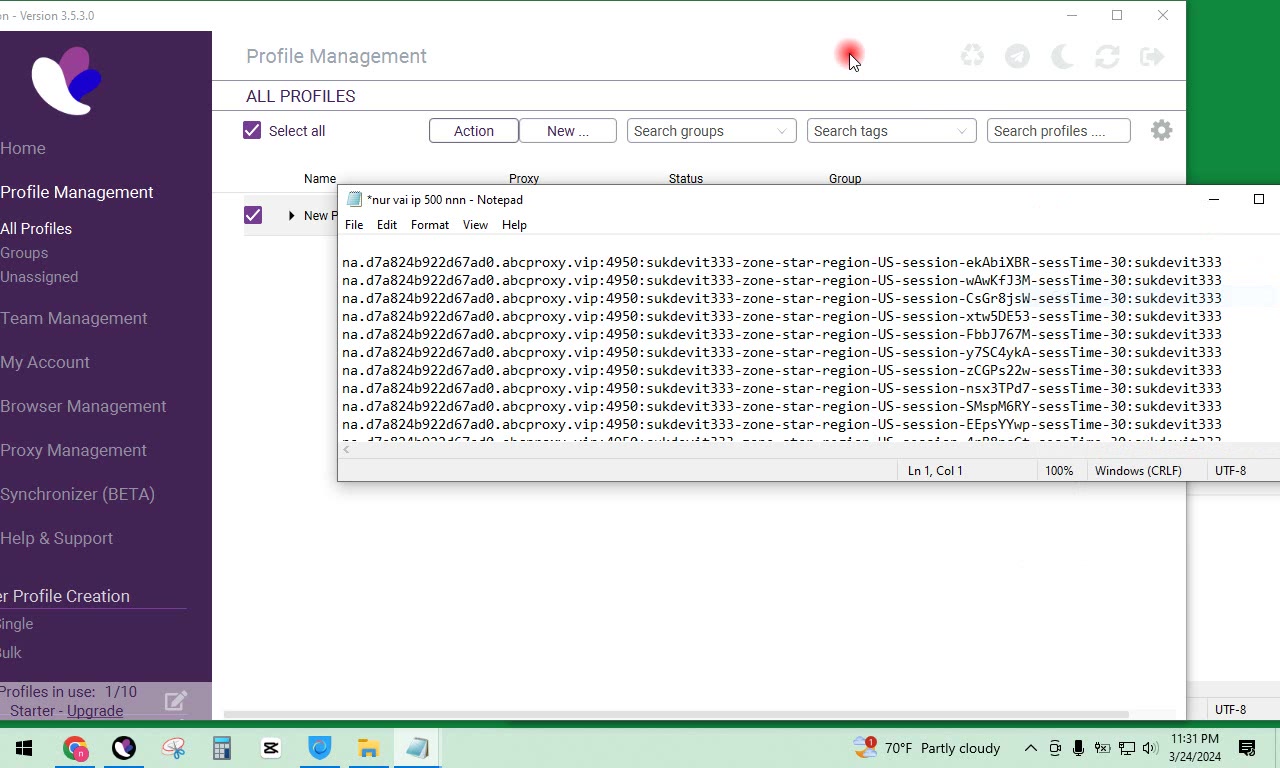
Task: Open the Format menu in Notepad
Action: click(x=430, y=225)
